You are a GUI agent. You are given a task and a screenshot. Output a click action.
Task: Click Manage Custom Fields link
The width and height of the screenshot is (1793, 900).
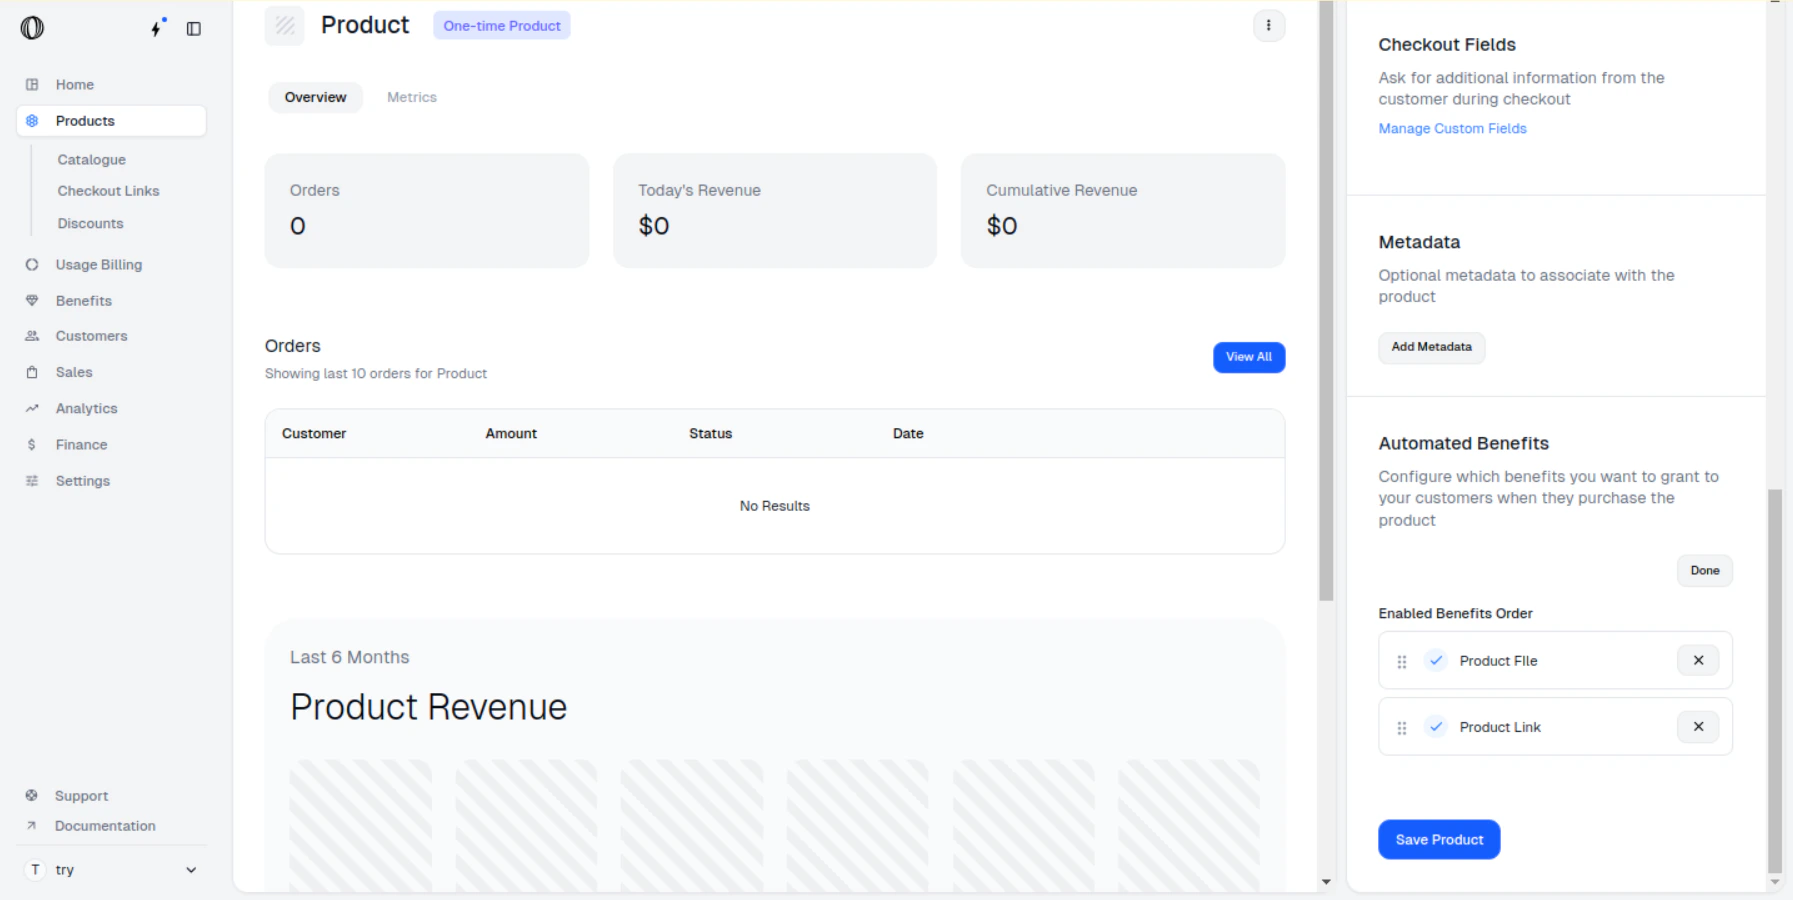click(x=1452, y=129)
